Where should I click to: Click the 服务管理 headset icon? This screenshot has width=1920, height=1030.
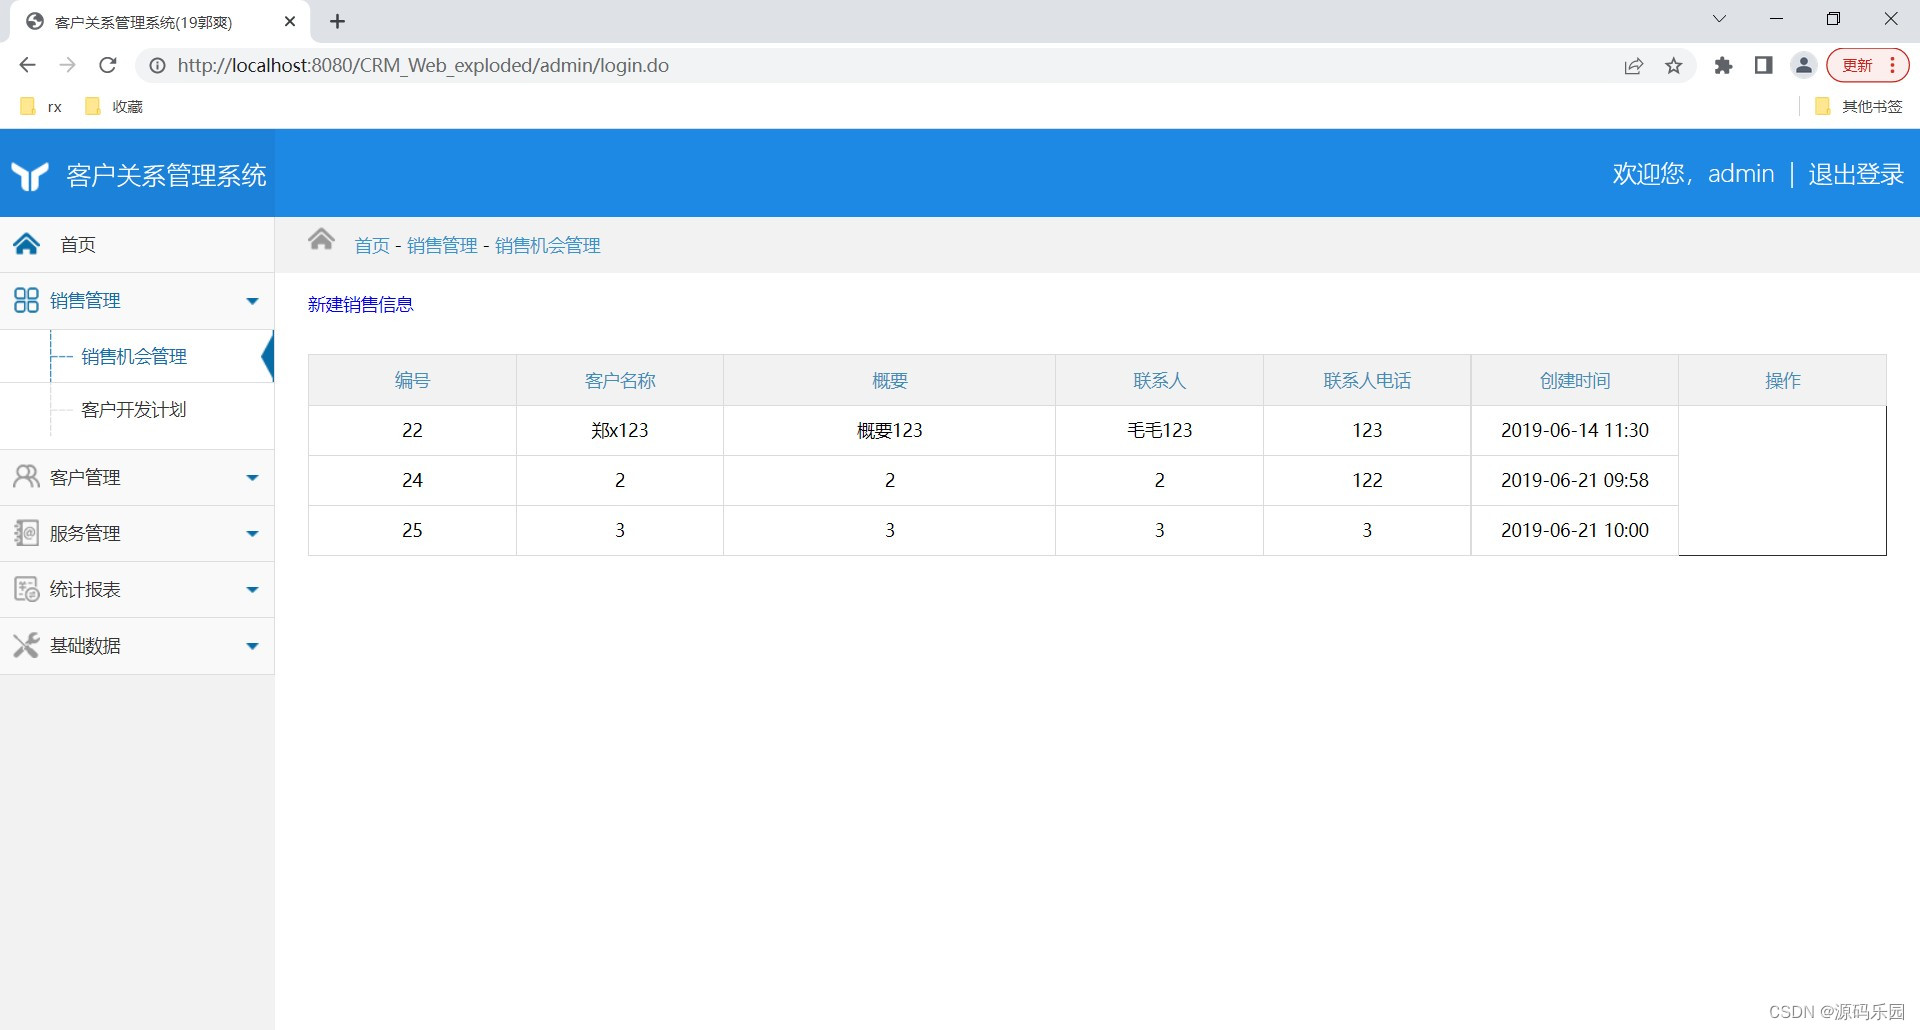[x=26, y=533]
